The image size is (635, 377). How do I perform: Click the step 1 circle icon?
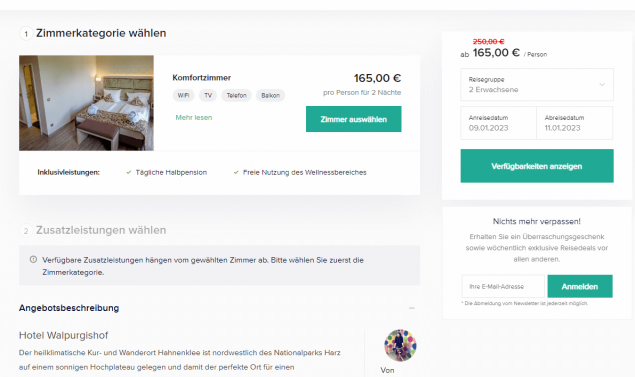26,34
